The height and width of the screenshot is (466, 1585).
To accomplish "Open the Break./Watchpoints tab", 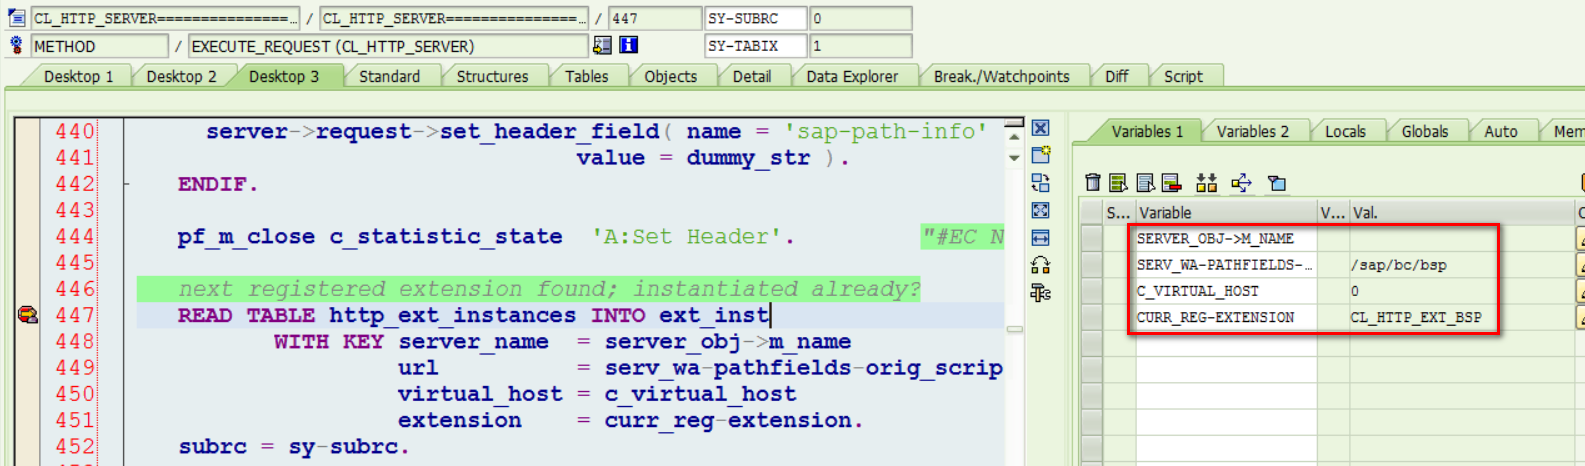I will pyautogui.click(x=1001, y=76).
